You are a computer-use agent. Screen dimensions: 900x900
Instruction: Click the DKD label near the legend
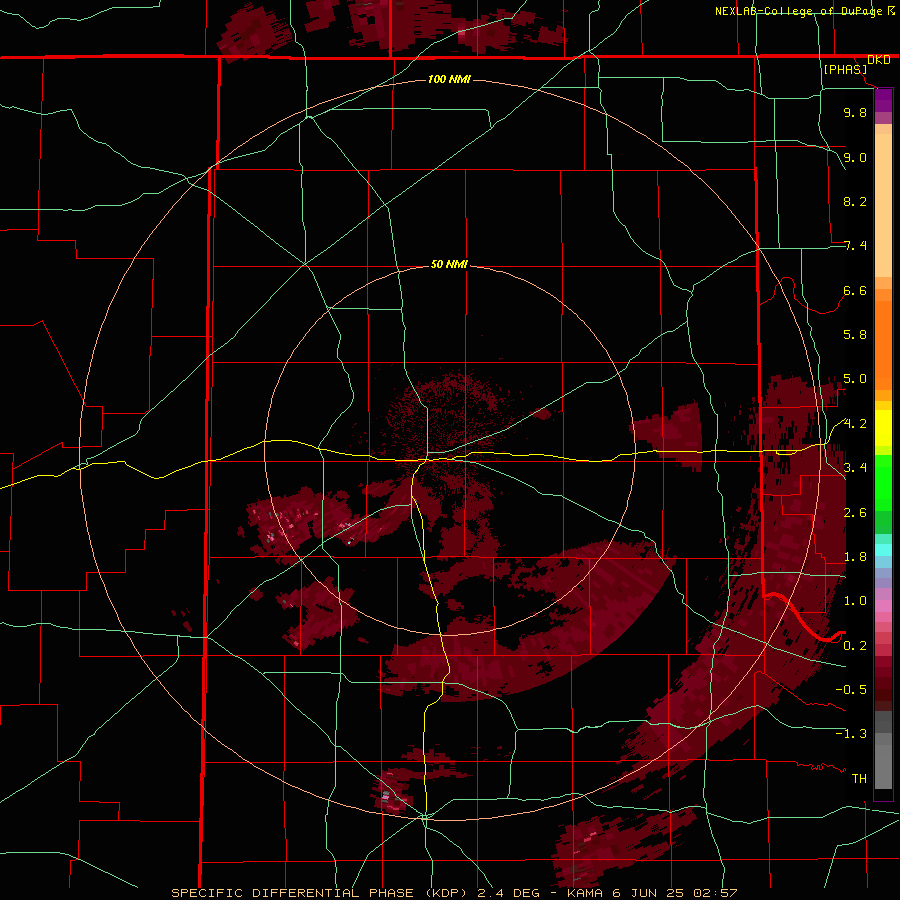coord(878,60)
